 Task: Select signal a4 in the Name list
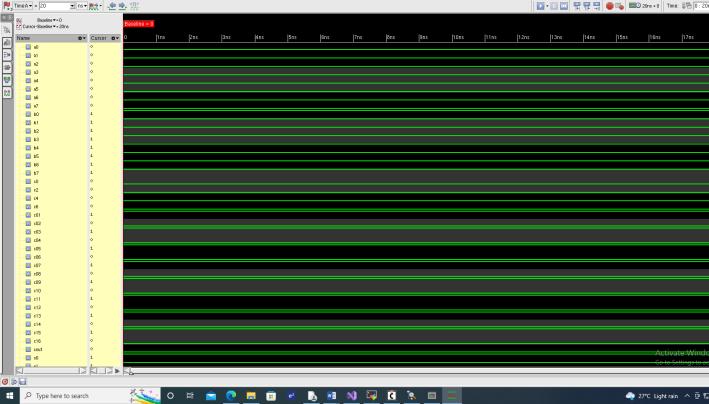coord(36,81)
